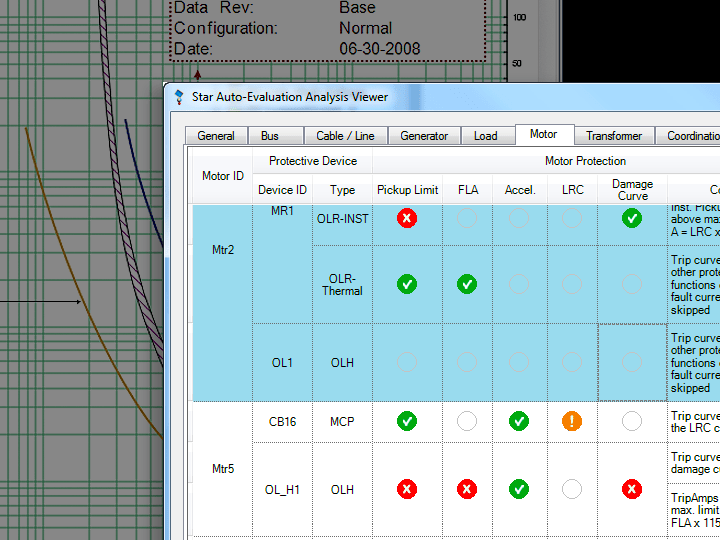Switch to the Bus tab
This screenshot has height=540, width=720.
click(270, 136)
